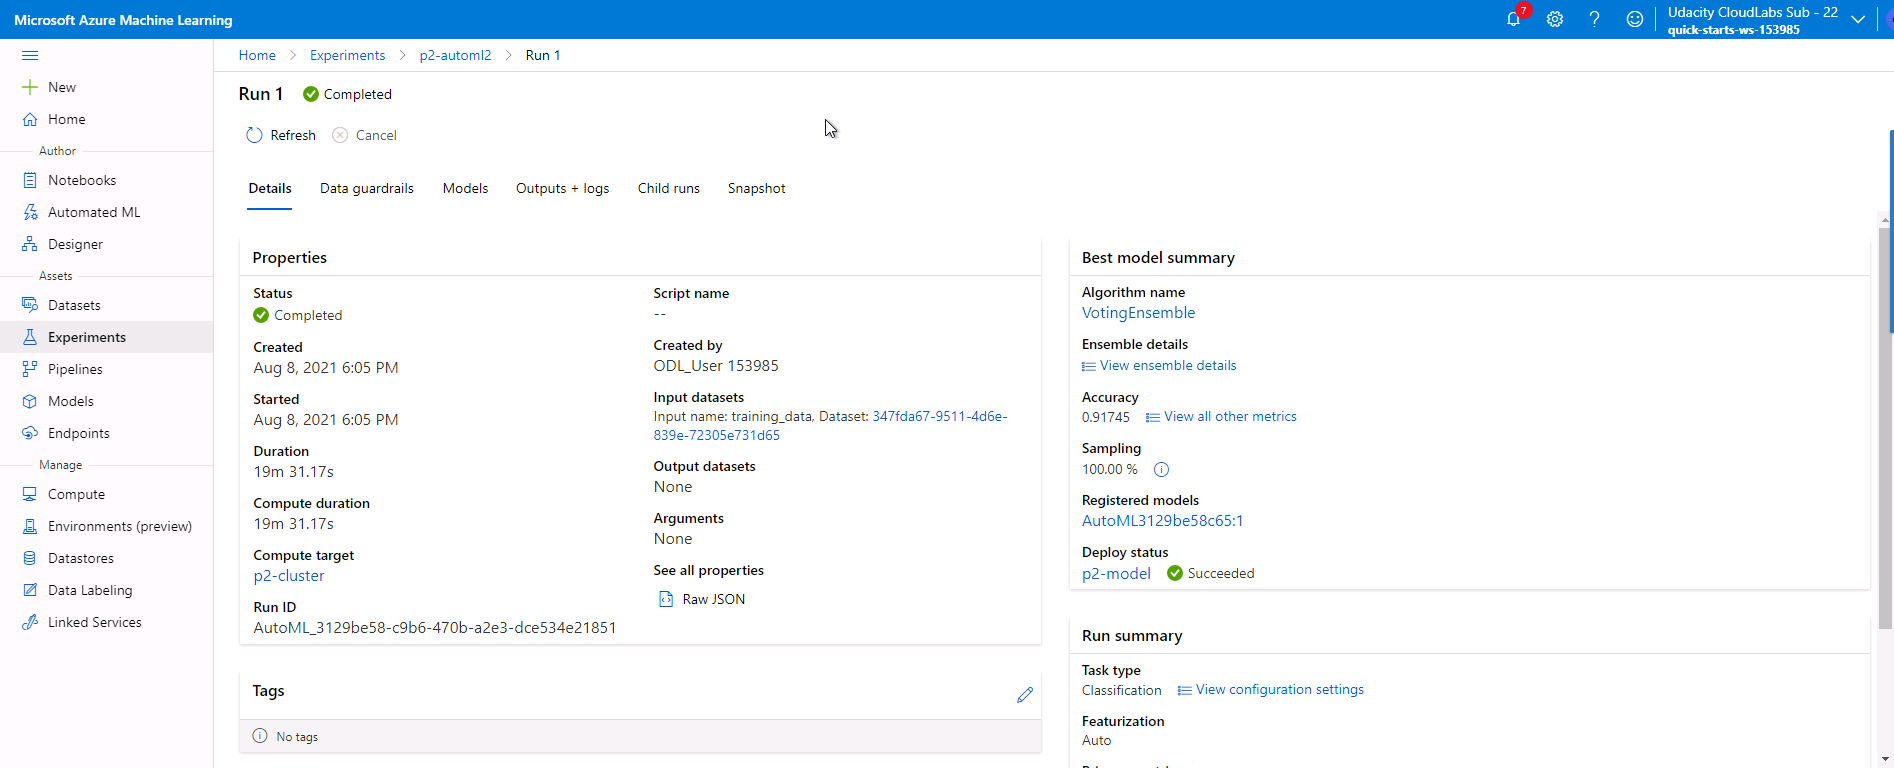Click the Raw JSON text link
This screenshot has width=1894, height=768.
714,599
